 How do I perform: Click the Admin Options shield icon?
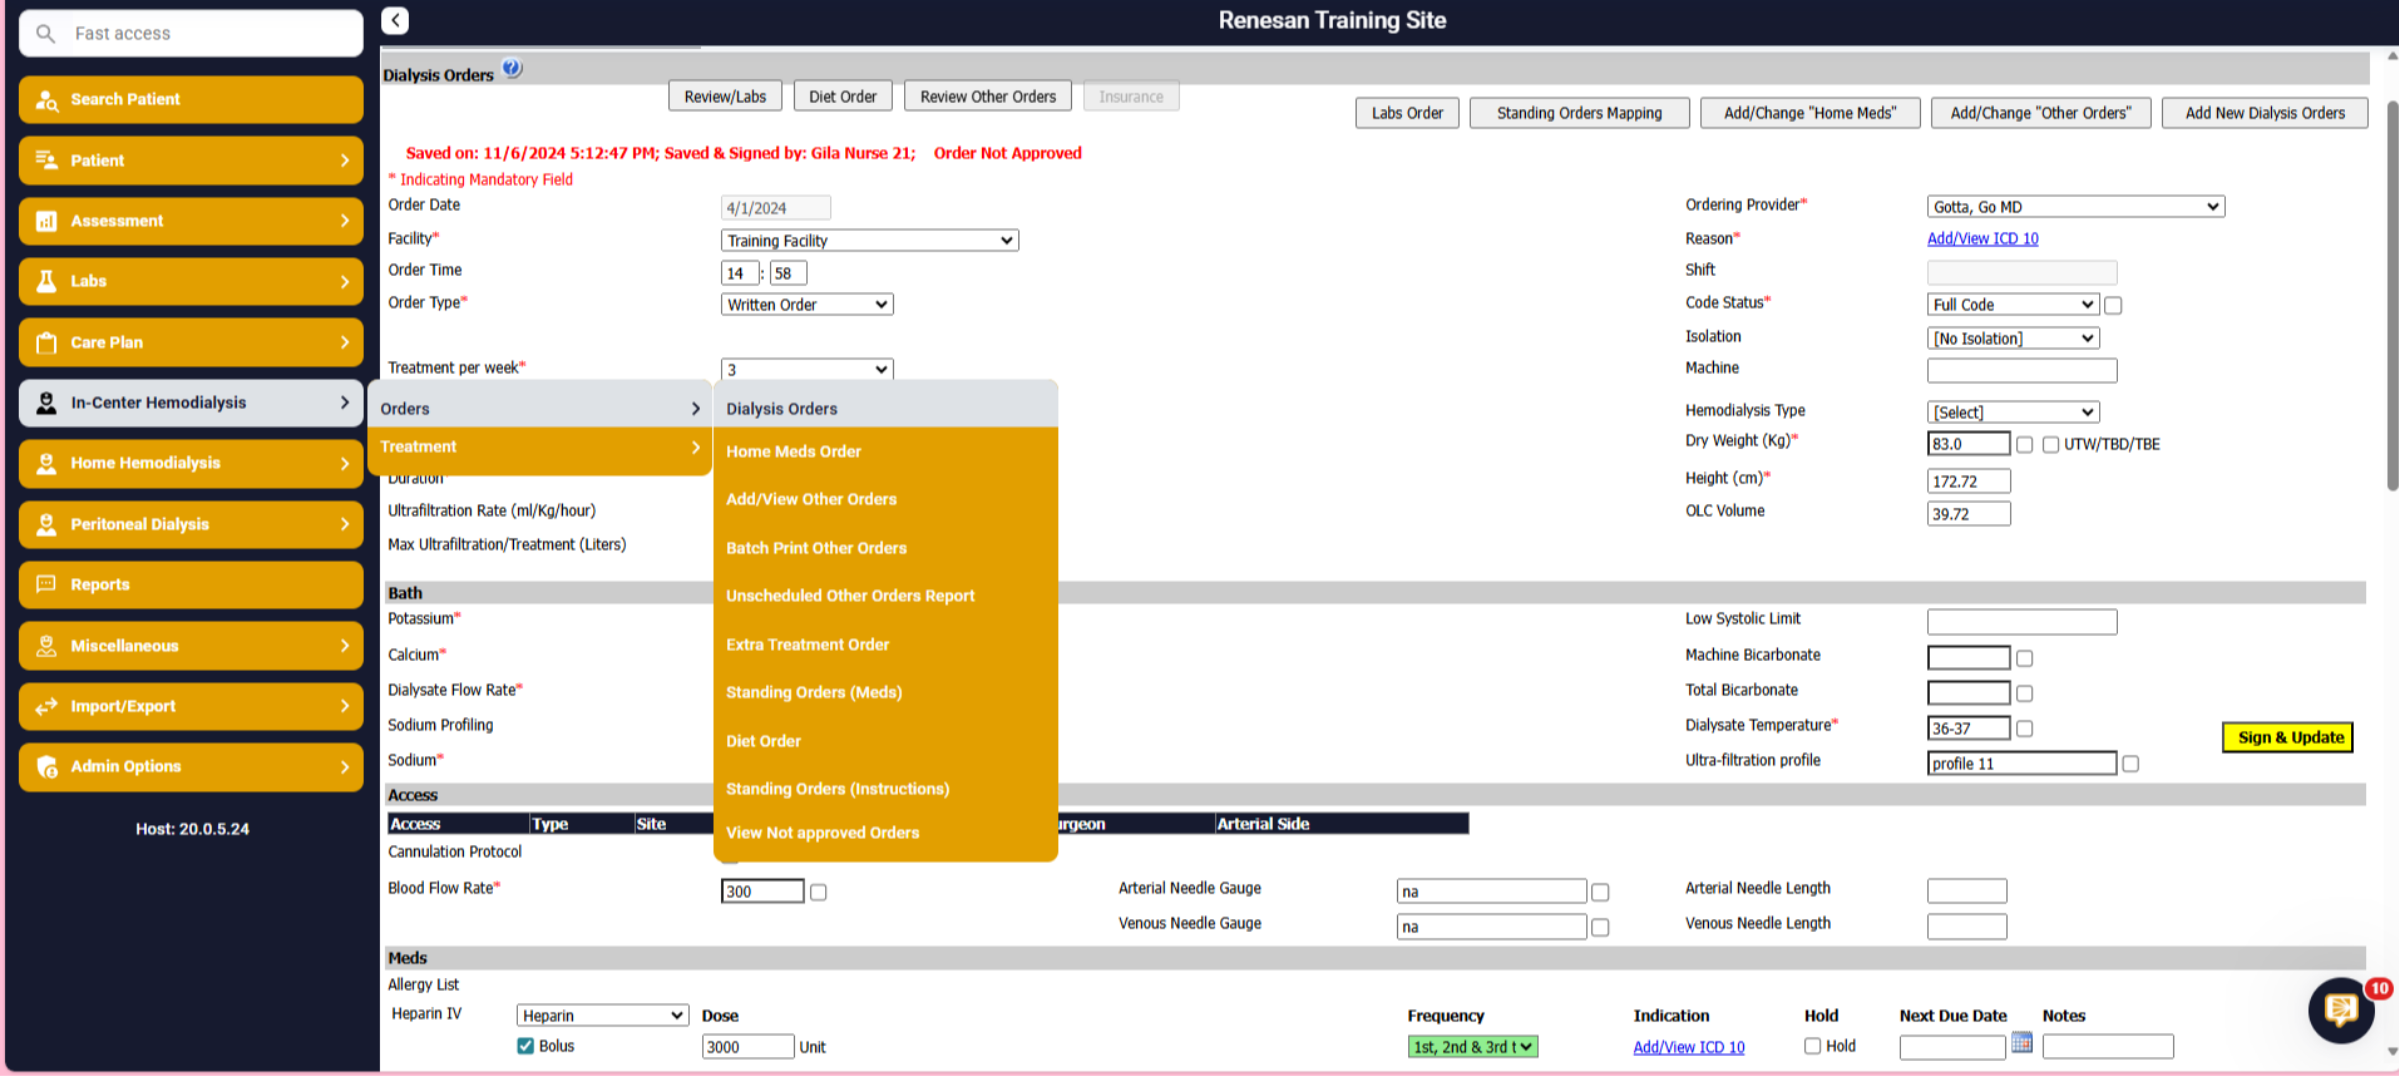46,767
